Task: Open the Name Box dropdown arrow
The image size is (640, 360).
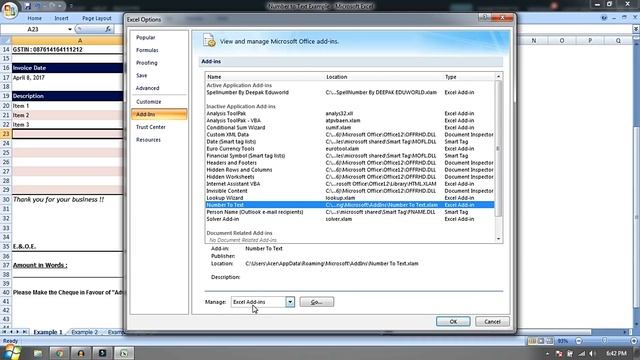Action: 70,29
